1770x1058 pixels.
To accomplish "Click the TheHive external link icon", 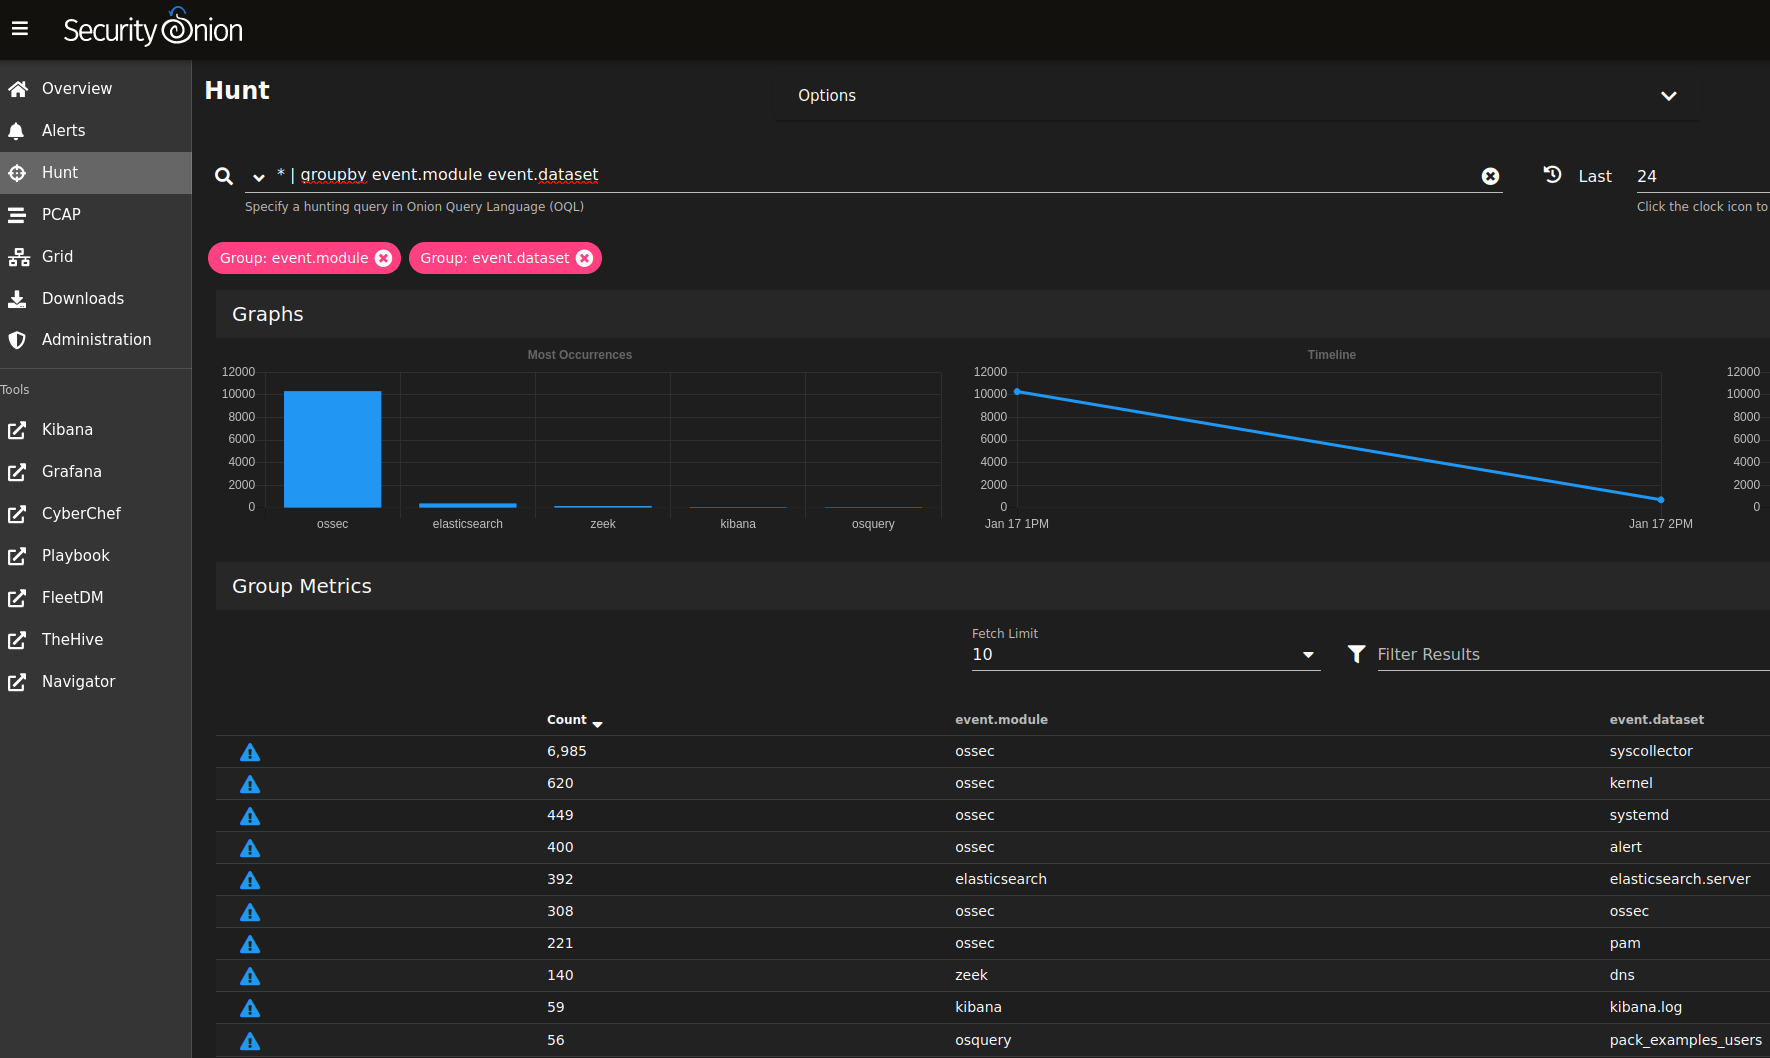I will 17,640.
